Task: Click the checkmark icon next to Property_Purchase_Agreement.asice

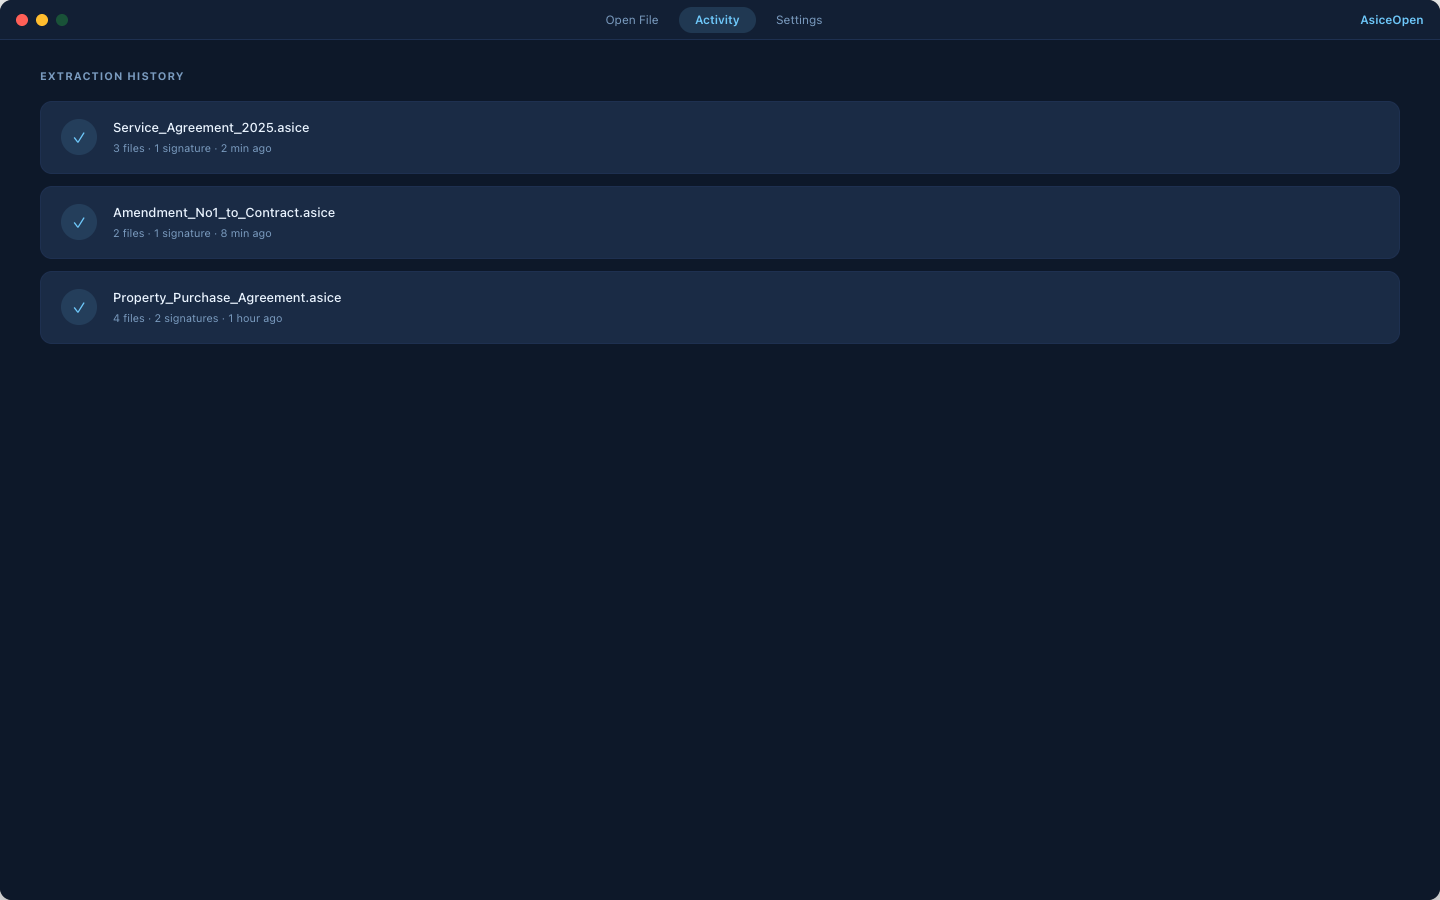Action: coord(79,308)
